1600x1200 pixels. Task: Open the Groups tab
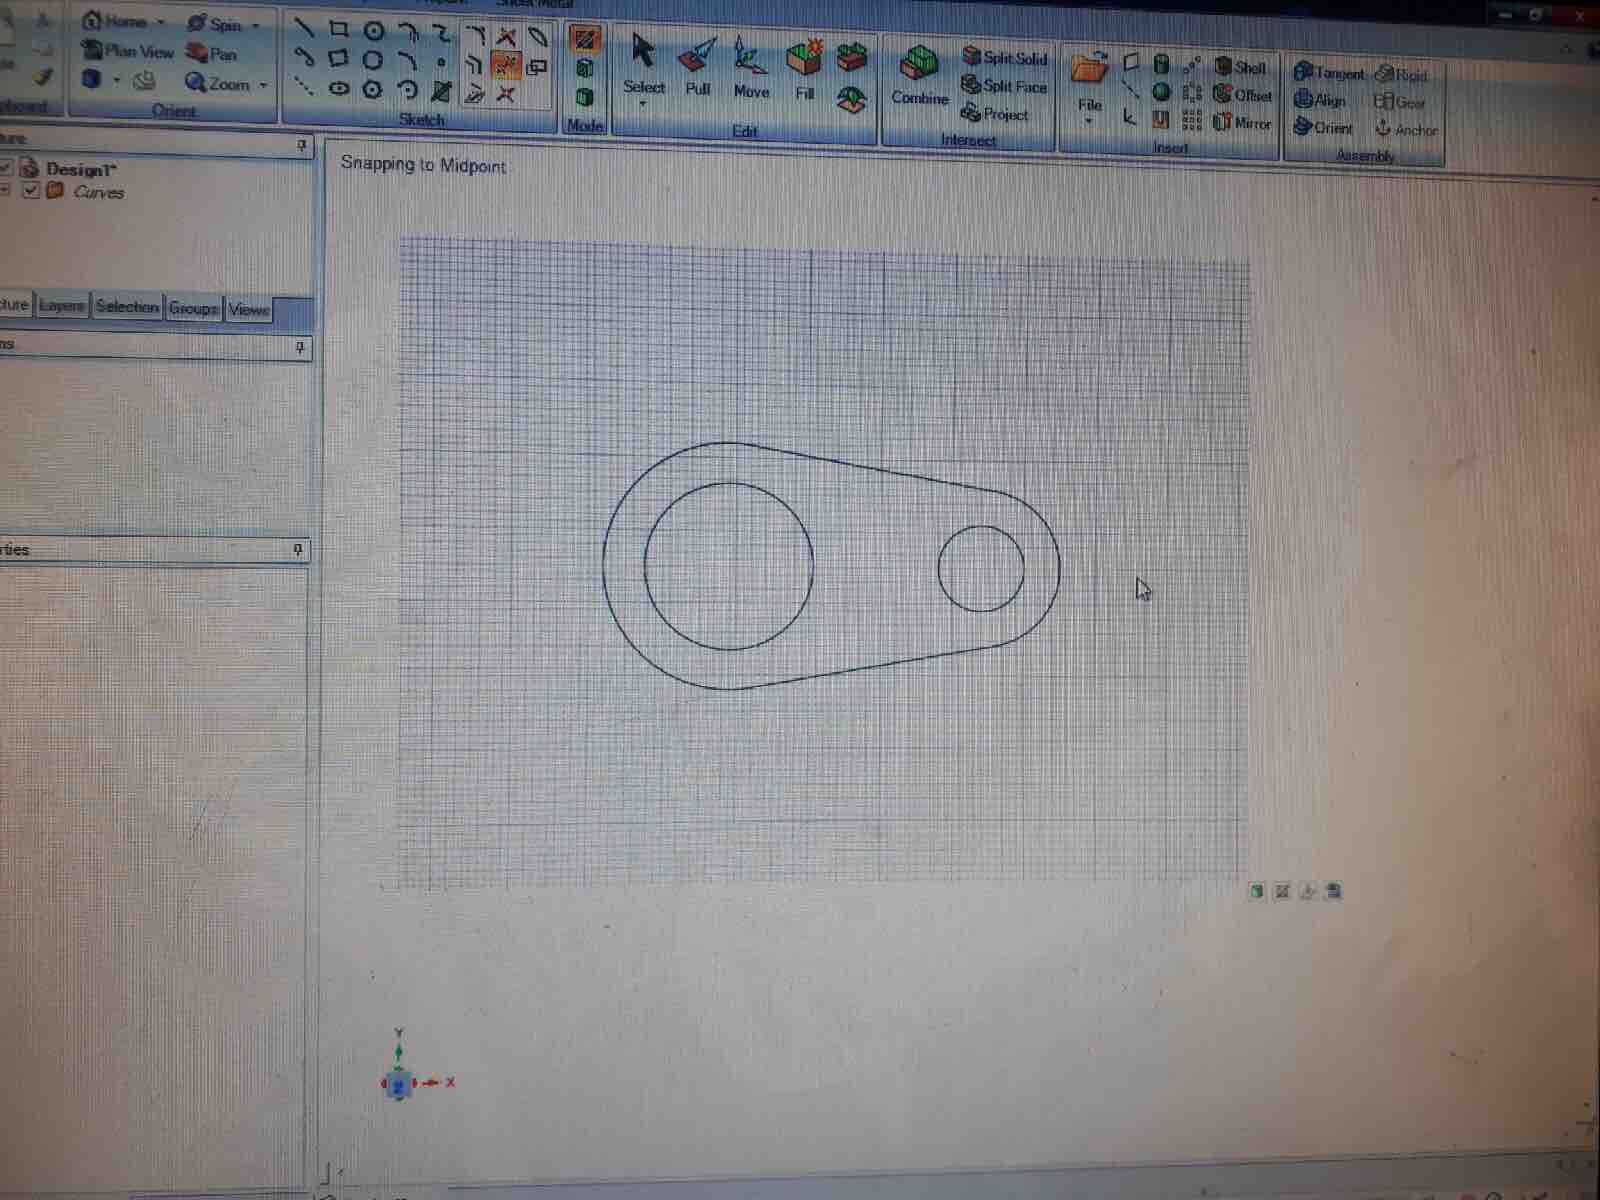193,308
